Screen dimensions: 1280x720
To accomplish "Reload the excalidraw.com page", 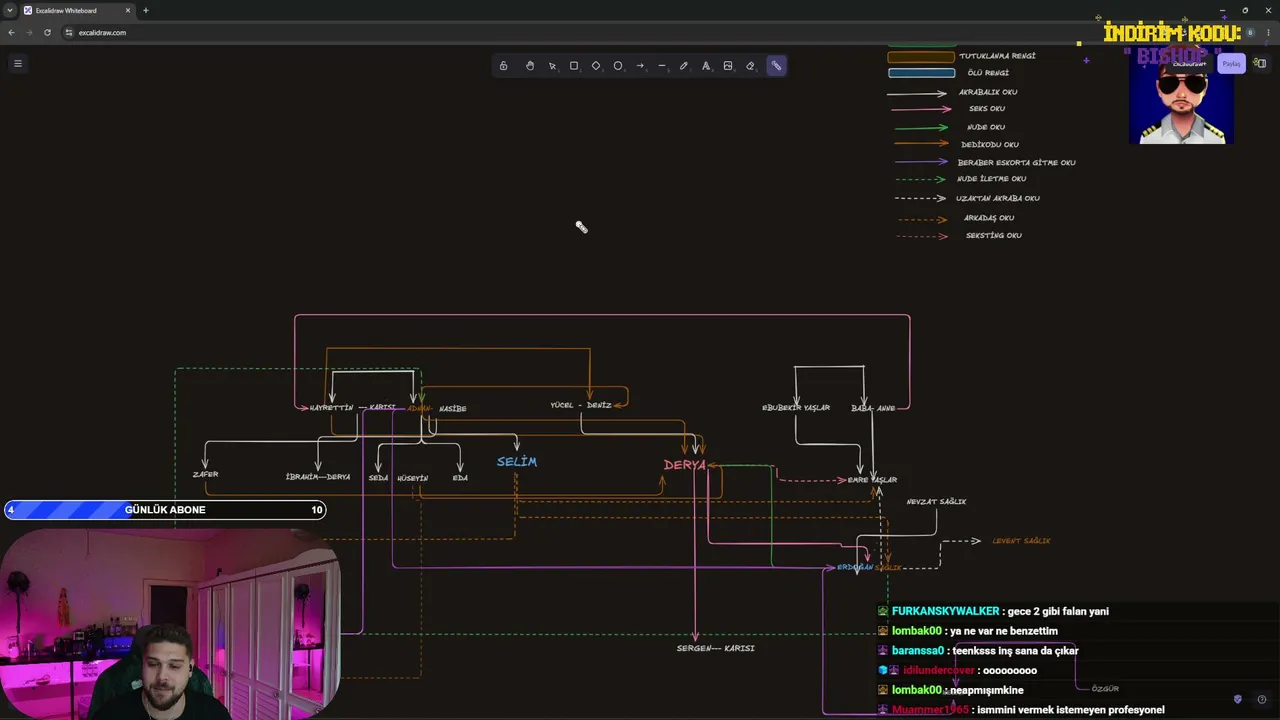I will (47, 32).
